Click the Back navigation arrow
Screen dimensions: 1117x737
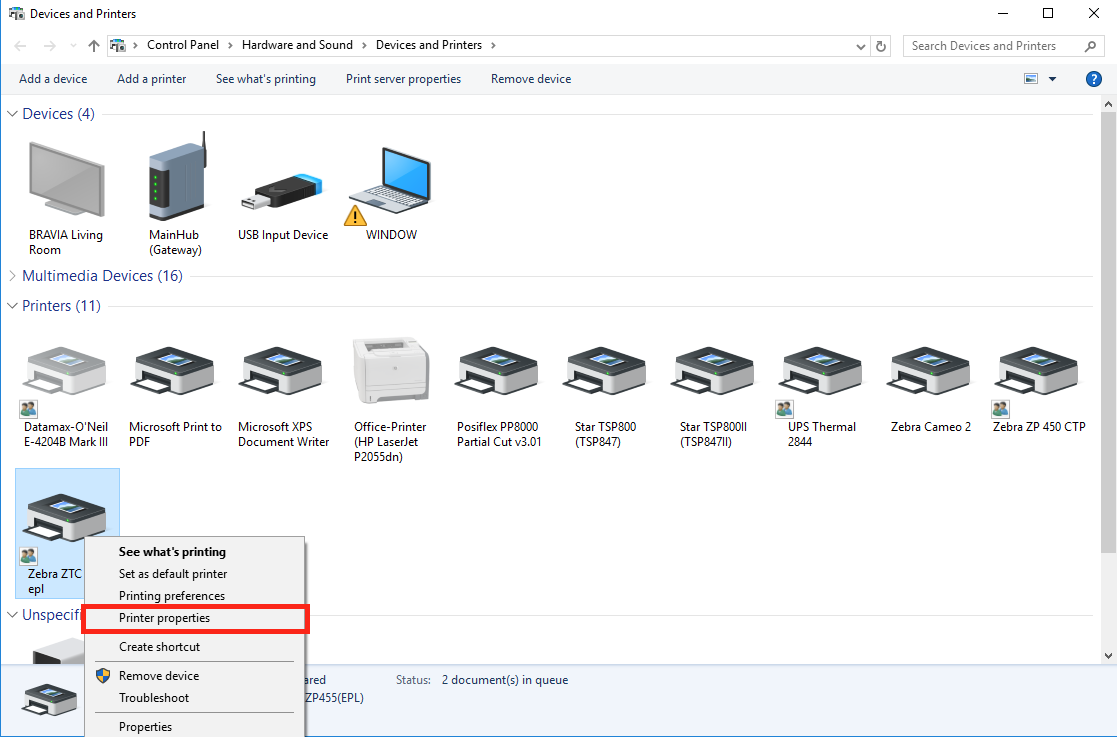(20, 46)
